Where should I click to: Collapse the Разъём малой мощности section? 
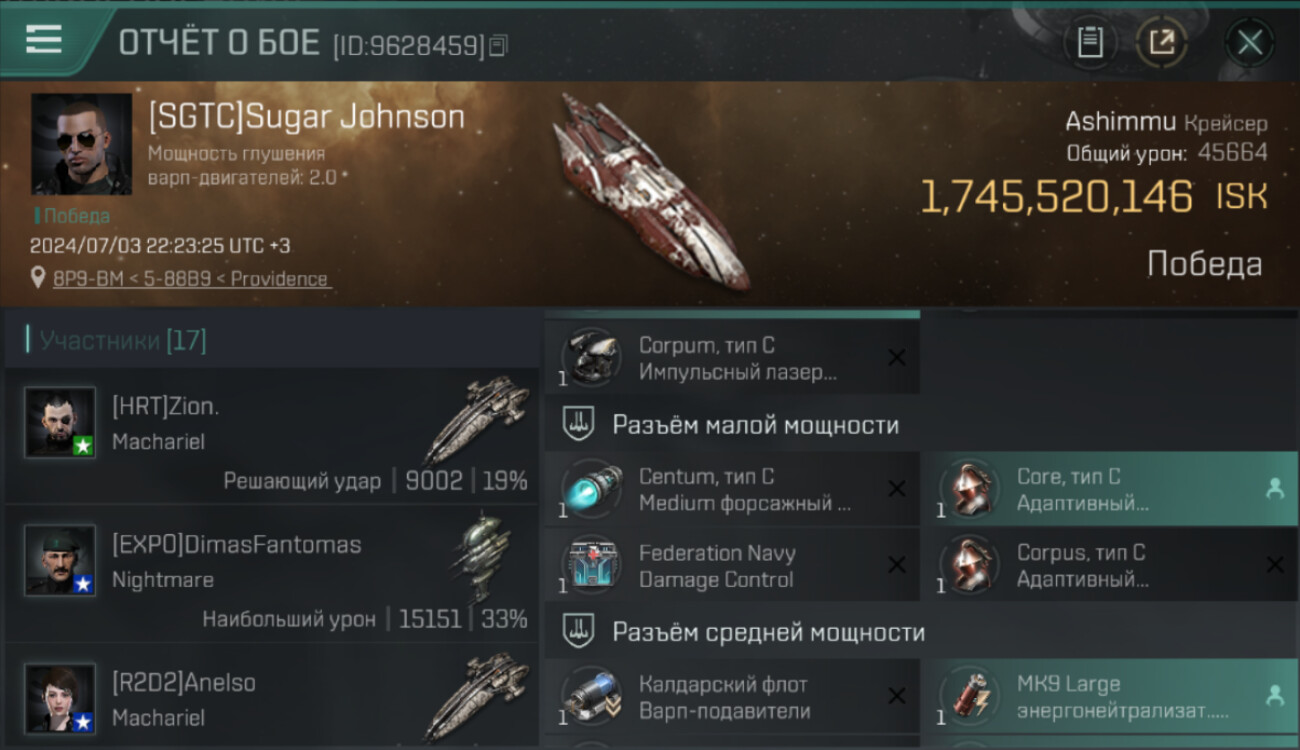point(732,425)
